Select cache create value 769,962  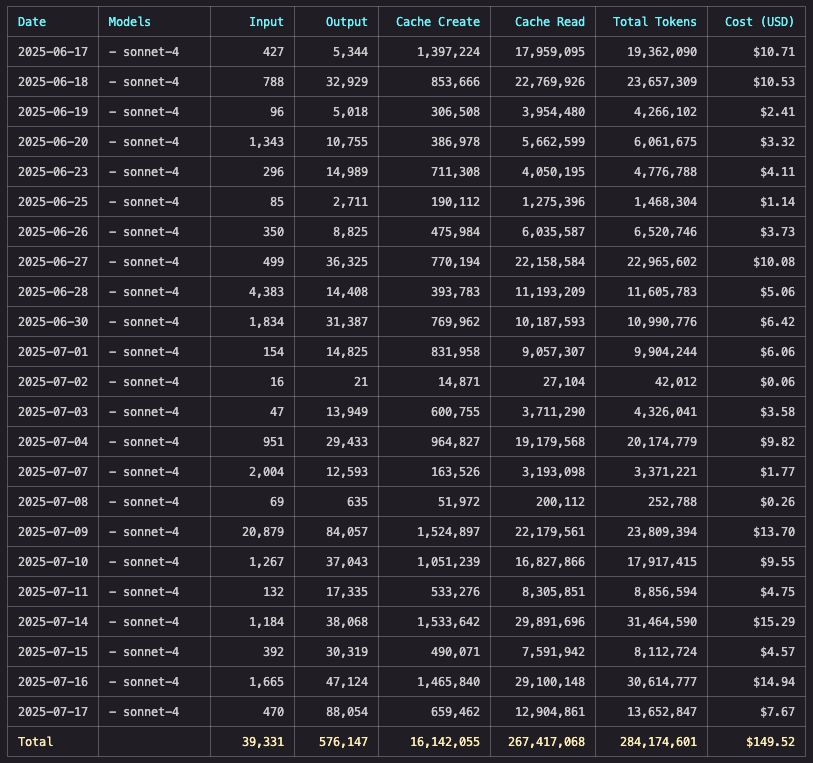pyautogui.click(x=455, y=322)
